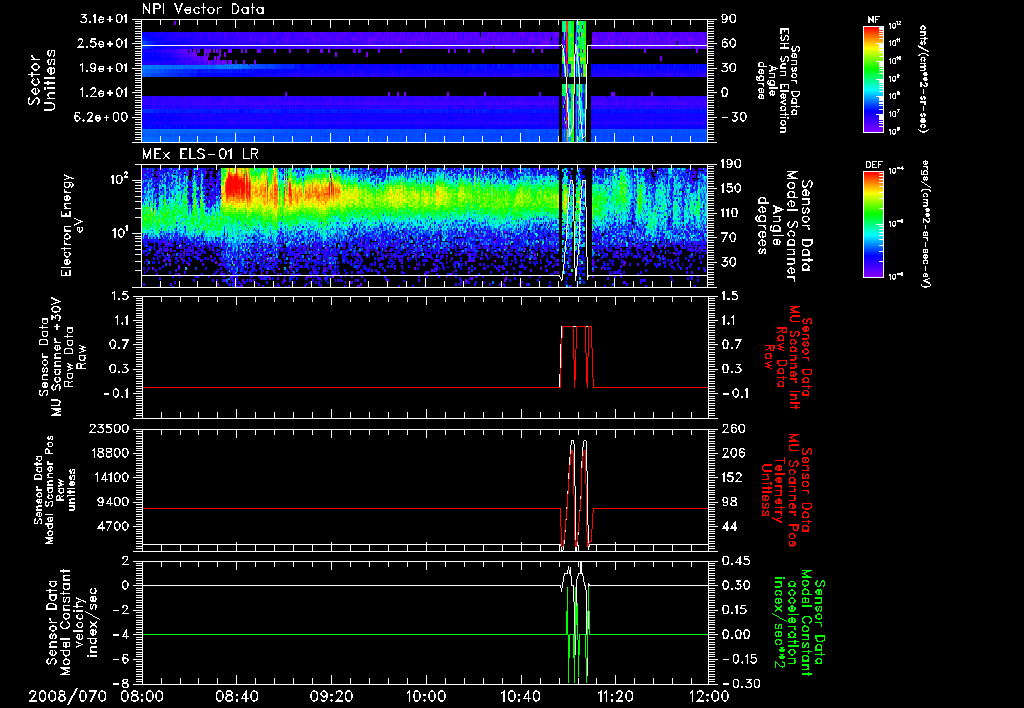Click the "190" scanner angle tick
Viewport: 1024px width, 708px height.
tap(731, 164)
